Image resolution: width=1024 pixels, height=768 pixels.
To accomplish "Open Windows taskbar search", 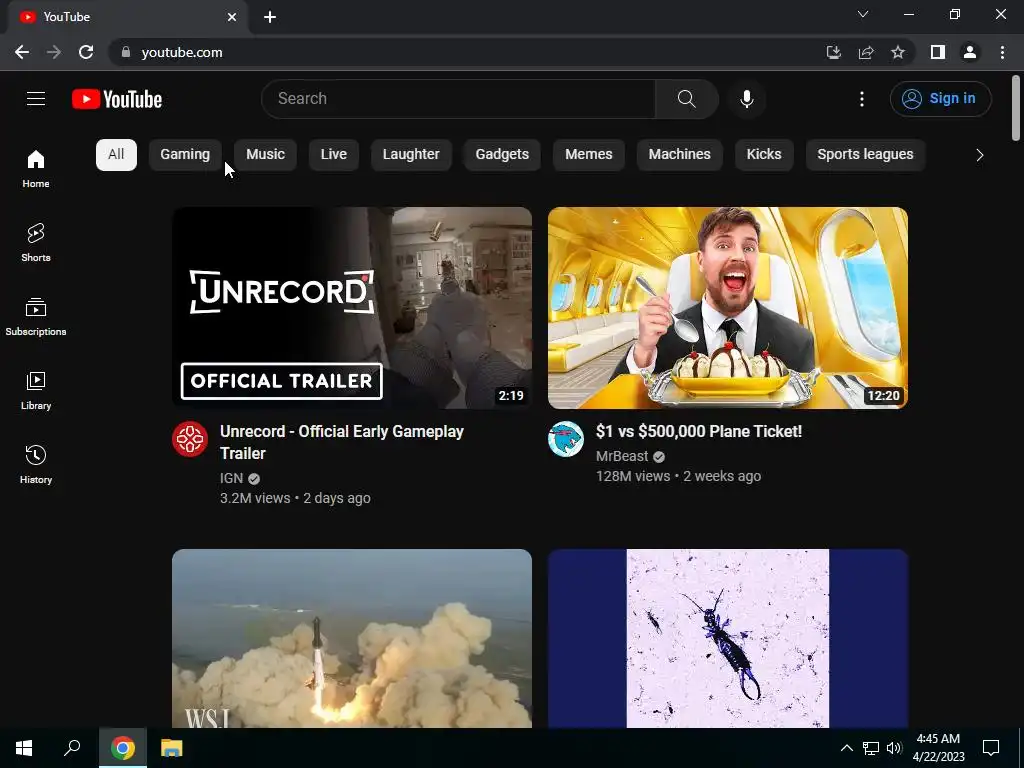I will tap(72, 748).
